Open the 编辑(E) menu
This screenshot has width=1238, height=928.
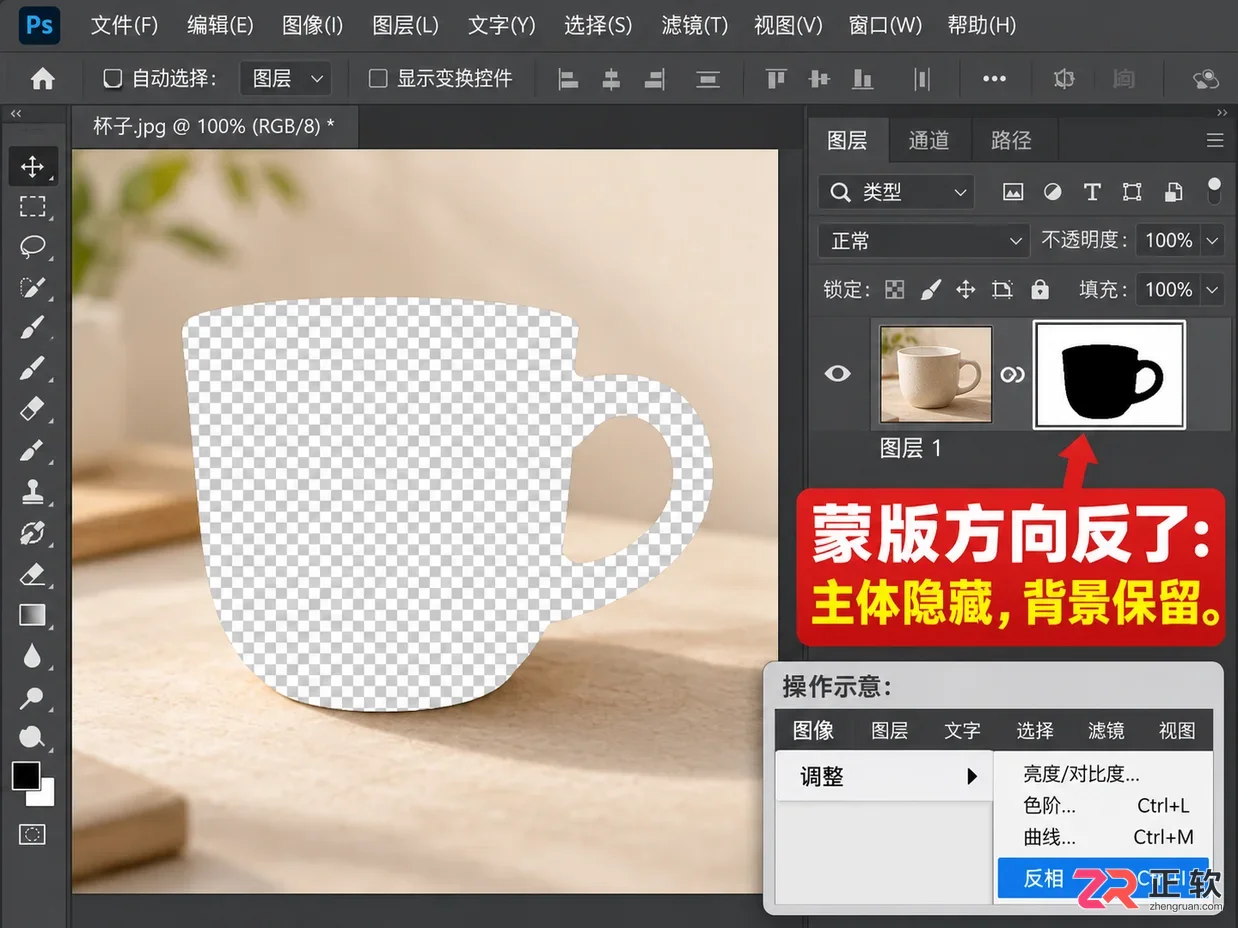point(220,25)
